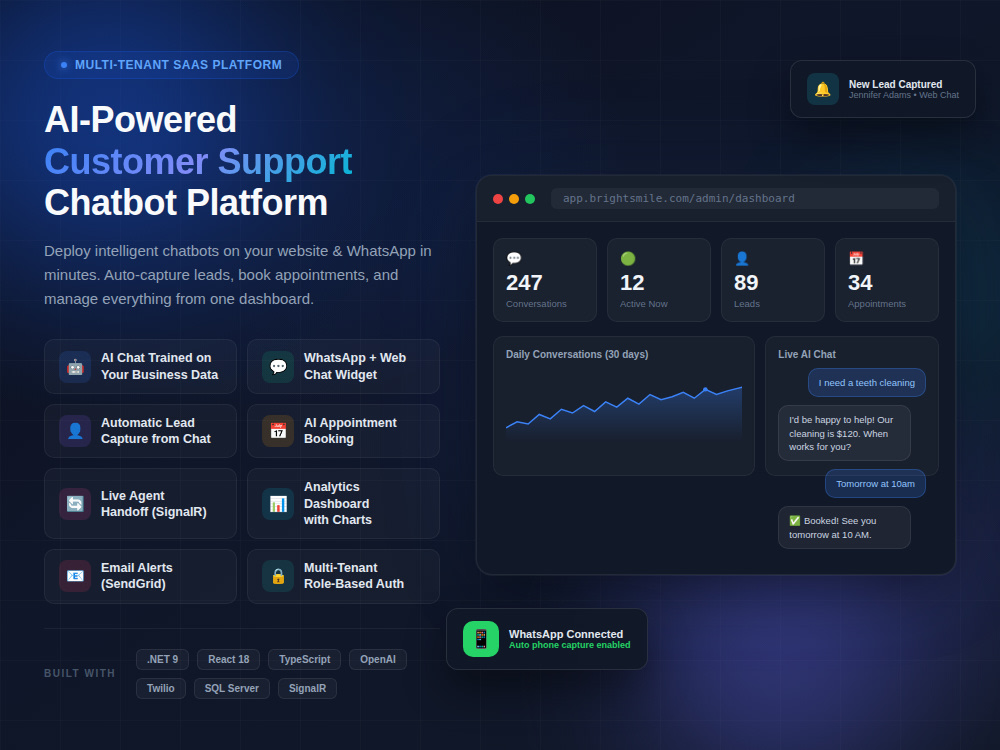Select the .NET 9 tech tag
This screenshot has width=1000, height=750.
[x=163, y=659]
